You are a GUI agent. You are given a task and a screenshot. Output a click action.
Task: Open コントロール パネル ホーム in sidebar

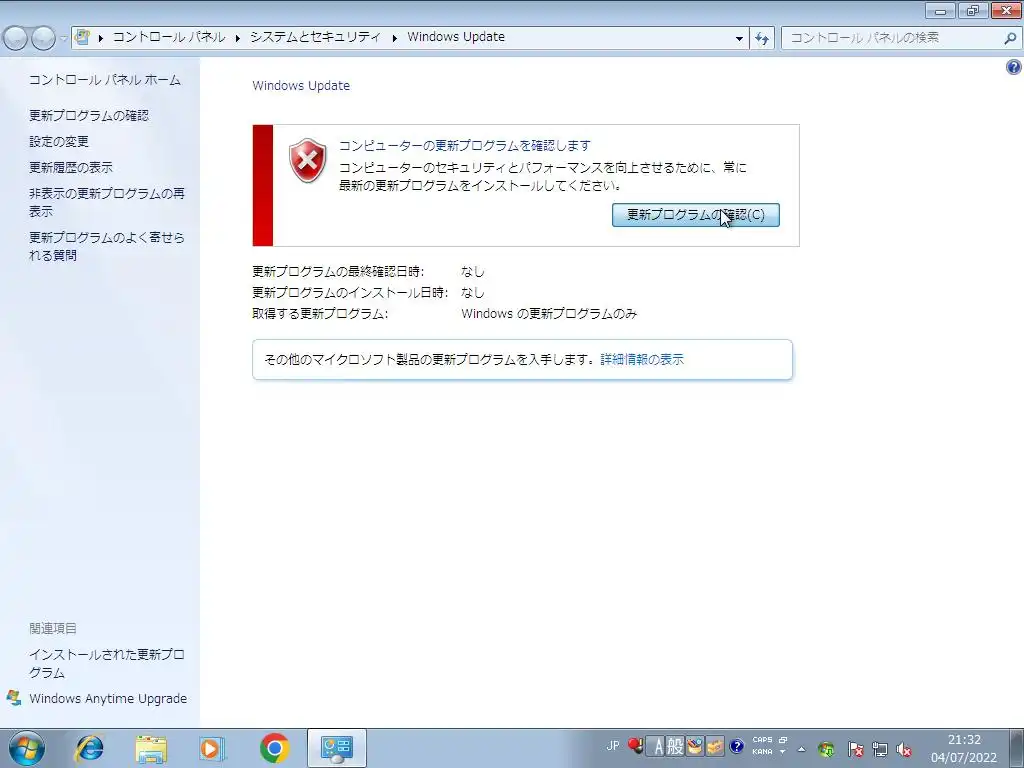tap(104, 80)
